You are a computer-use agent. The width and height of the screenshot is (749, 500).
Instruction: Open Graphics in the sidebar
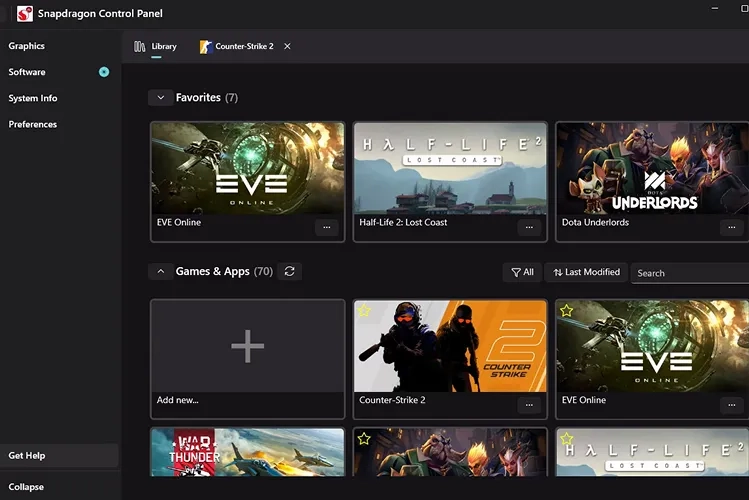point(27,46)
